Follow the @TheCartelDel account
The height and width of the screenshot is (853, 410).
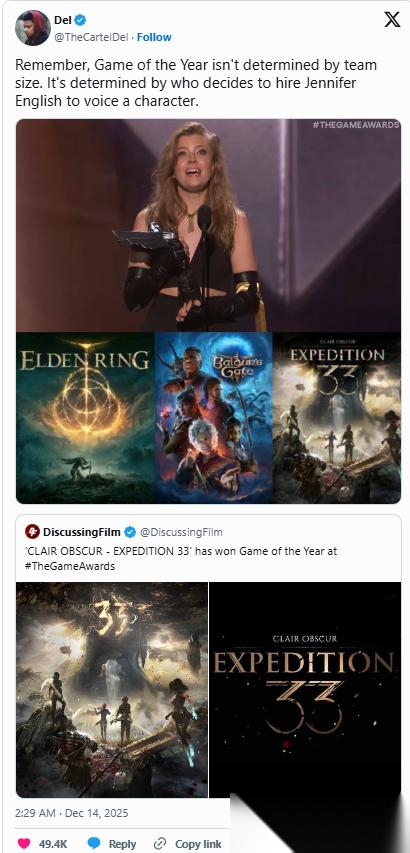[154, 37]
